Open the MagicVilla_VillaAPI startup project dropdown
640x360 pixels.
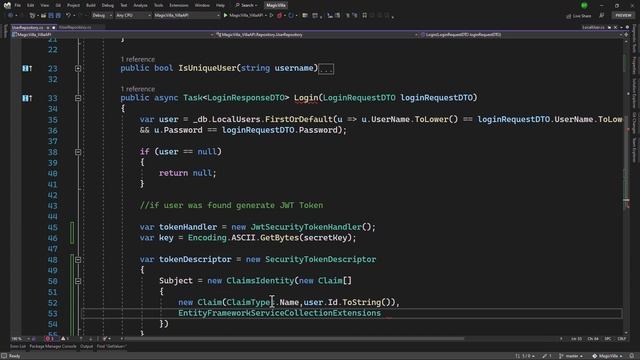click(187, 16)
